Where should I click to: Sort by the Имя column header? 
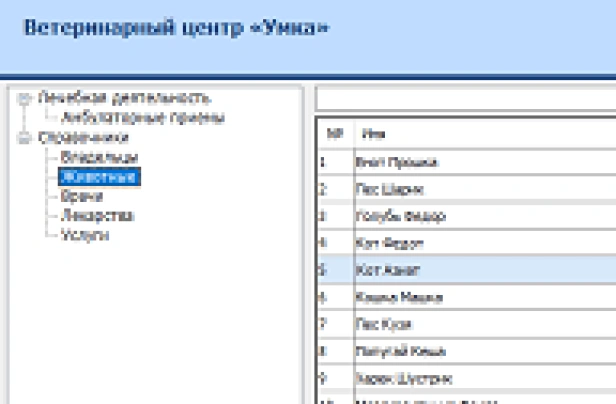click(480, 134)
